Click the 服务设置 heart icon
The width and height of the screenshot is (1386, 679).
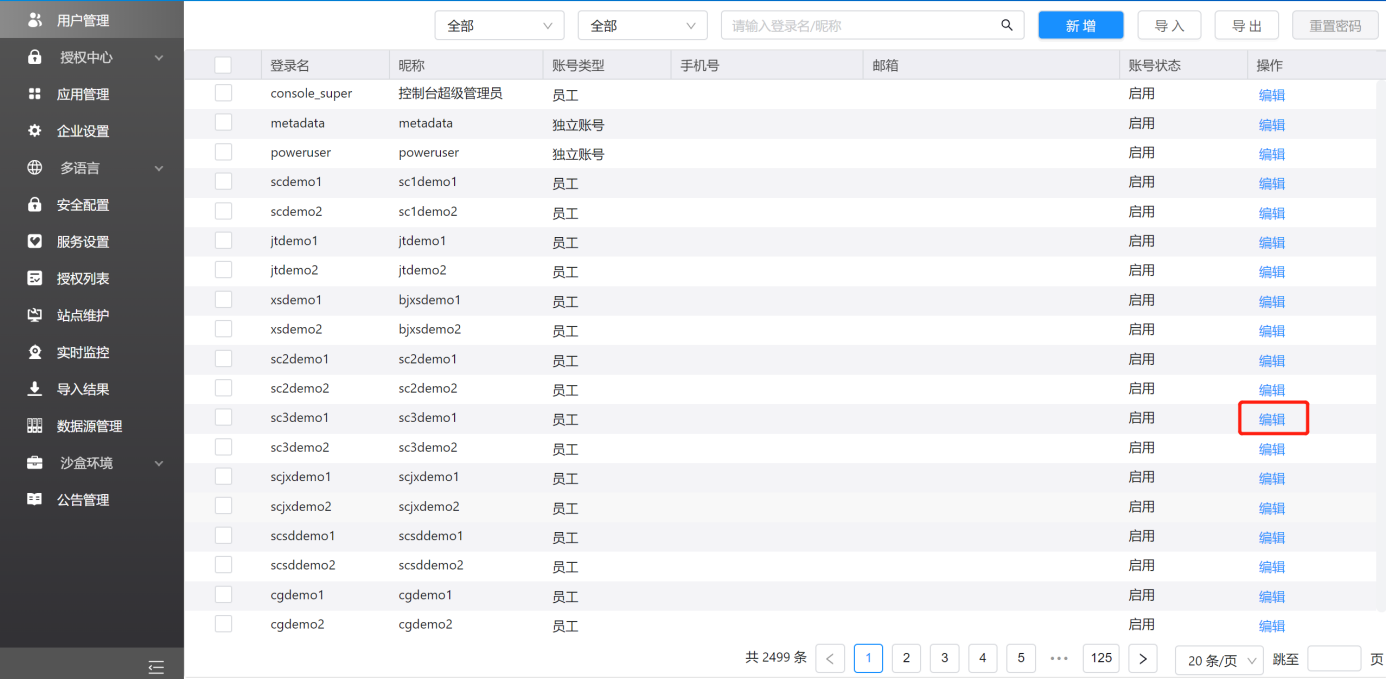[35, 242]
